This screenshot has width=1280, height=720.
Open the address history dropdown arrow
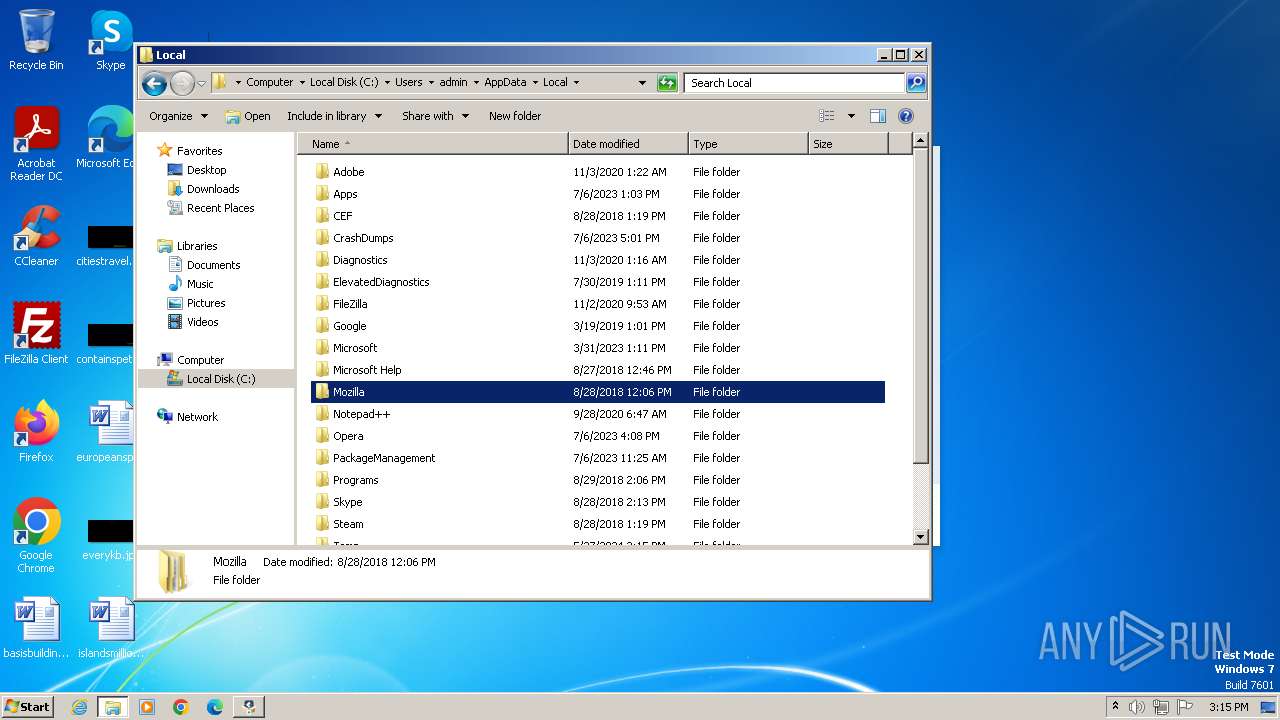click(x=642, y=83)
